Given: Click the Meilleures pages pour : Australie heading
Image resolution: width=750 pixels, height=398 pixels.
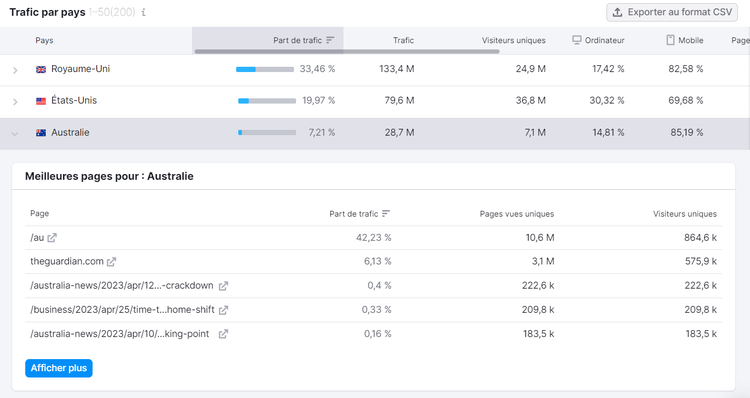Looking at the screenshot, I should [x=109, y=176].
